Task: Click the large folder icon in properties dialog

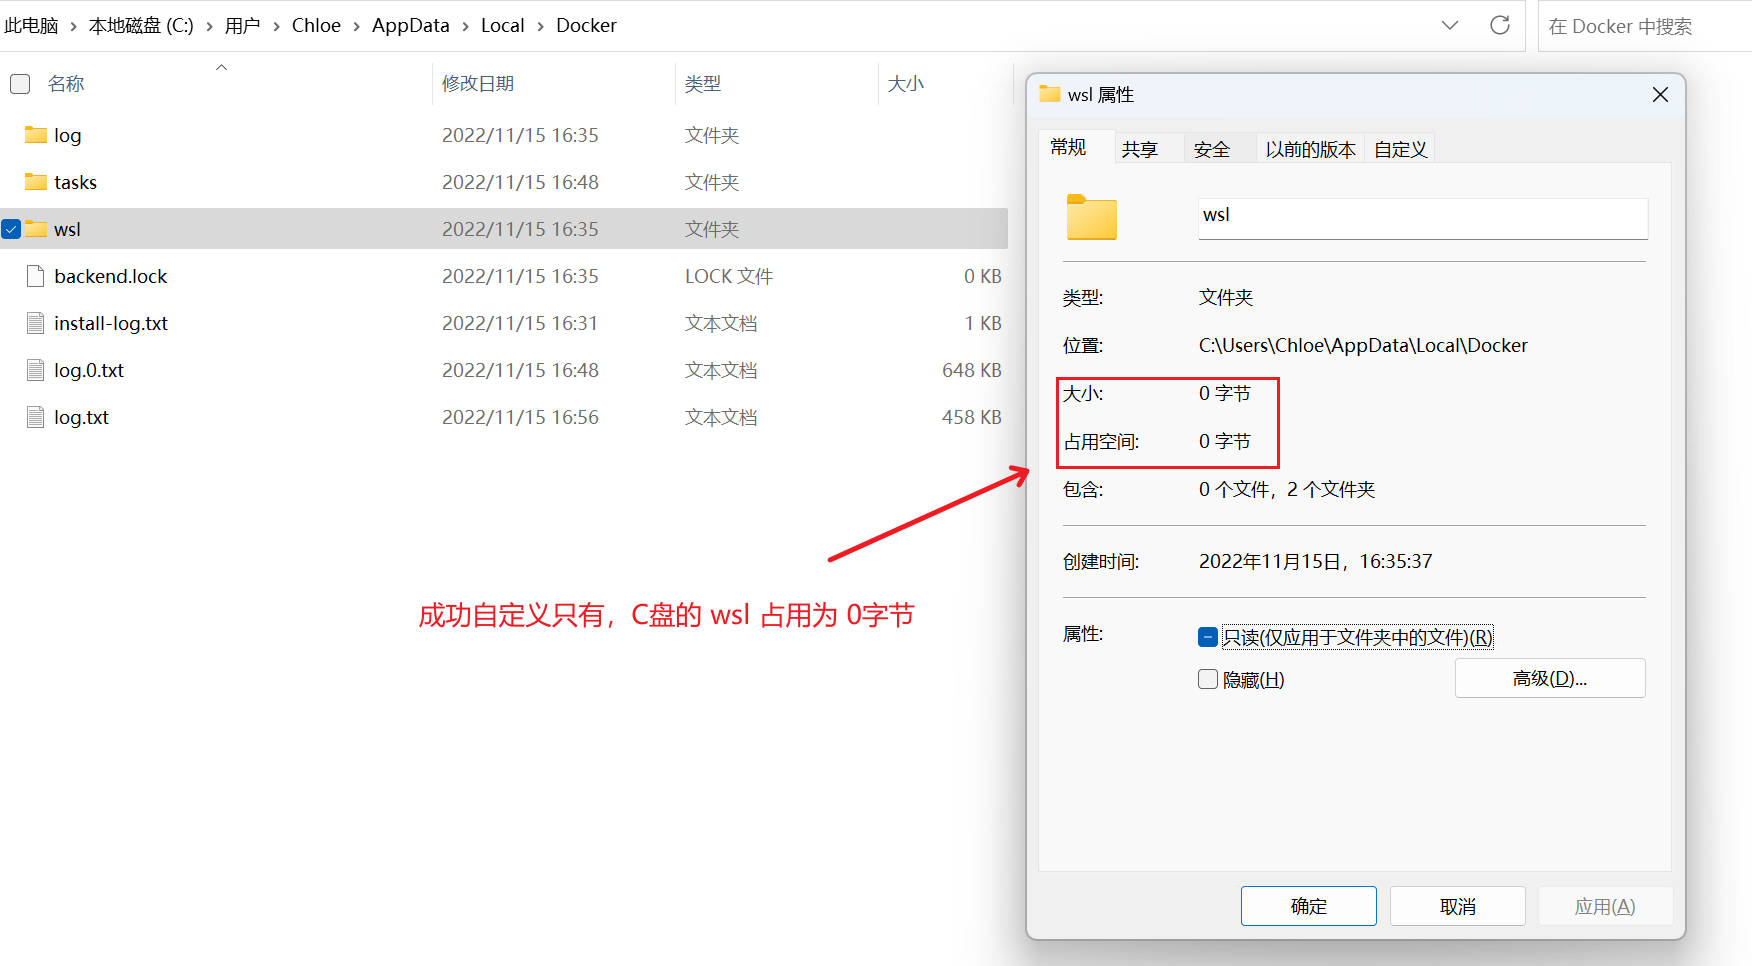Action: coord(1091,217)
